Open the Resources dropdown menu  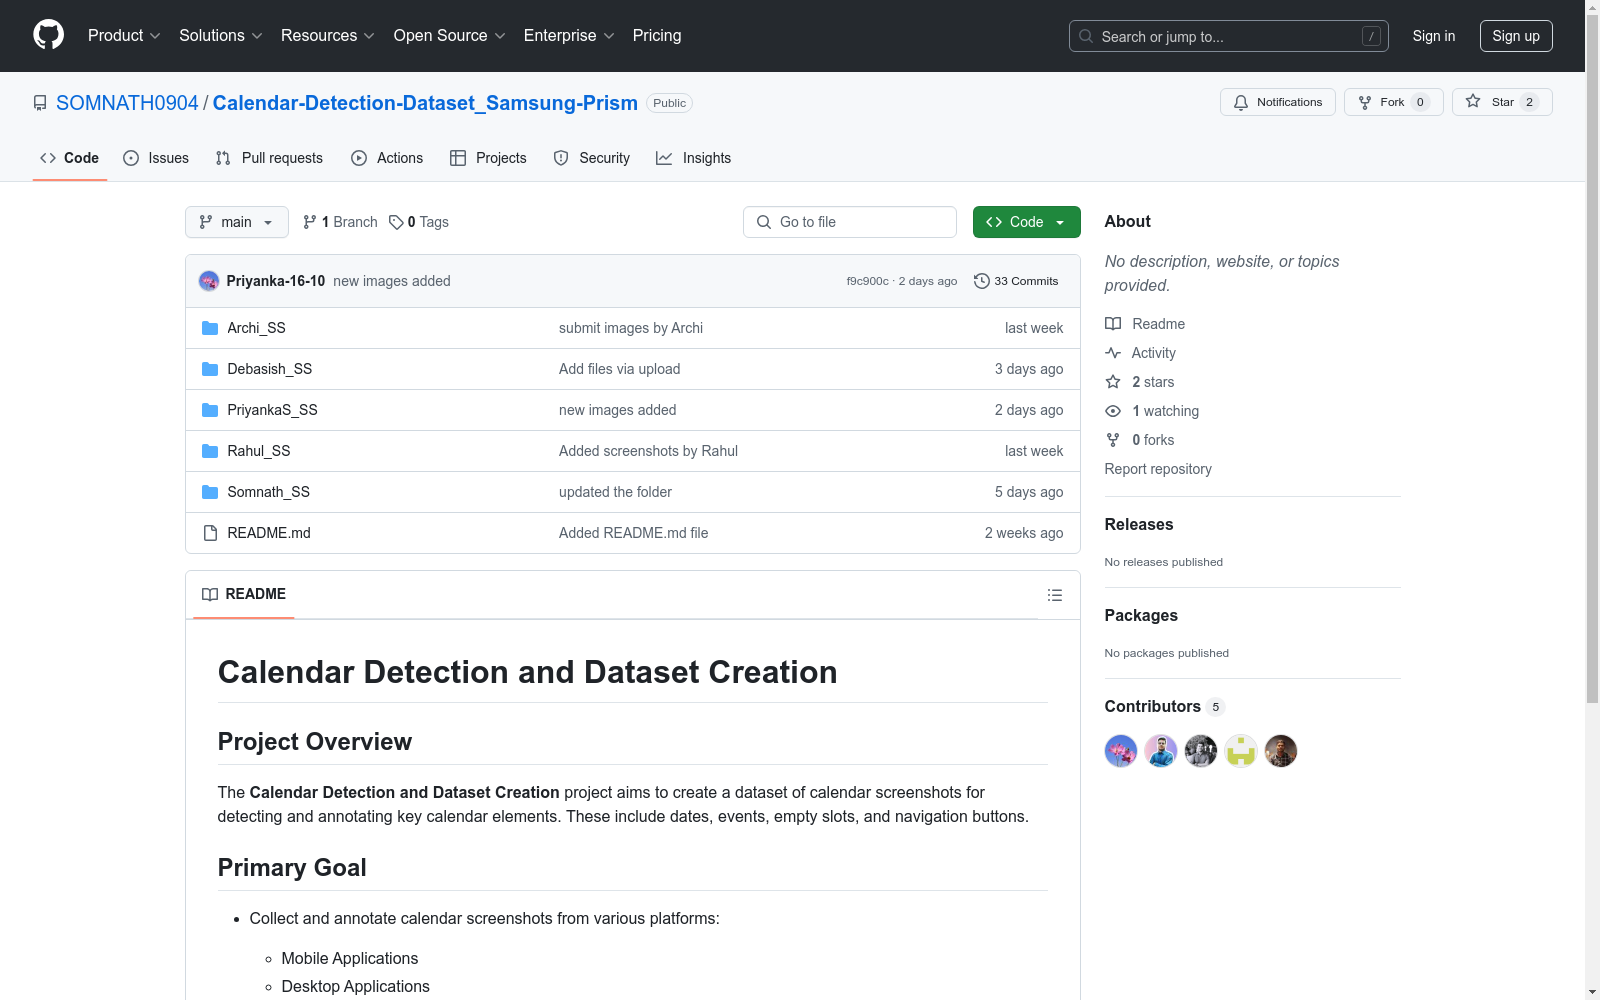coord(328,35)
